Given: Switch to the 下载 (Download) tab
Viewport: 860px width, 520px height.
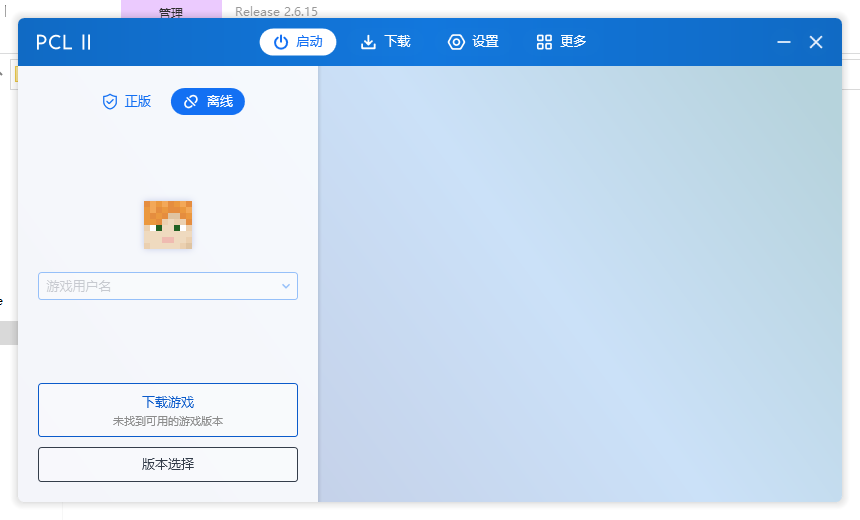Looking at the screenshot, I should pyautogui.click(x=386, y=42).
